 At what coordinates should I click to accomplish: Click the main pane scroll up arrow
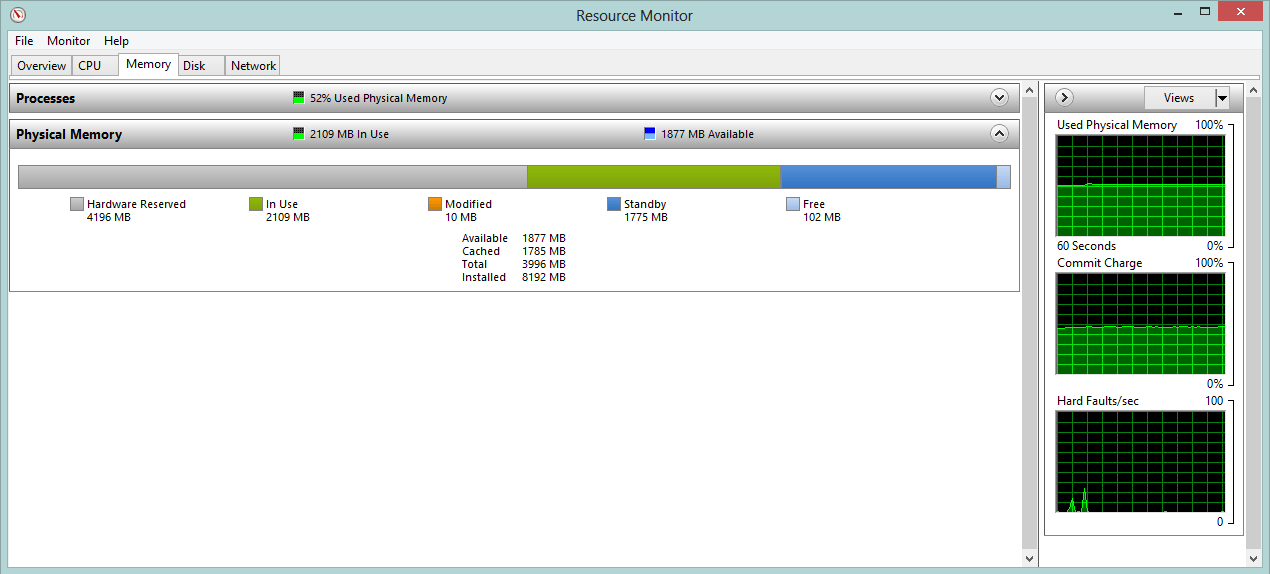1030,92
